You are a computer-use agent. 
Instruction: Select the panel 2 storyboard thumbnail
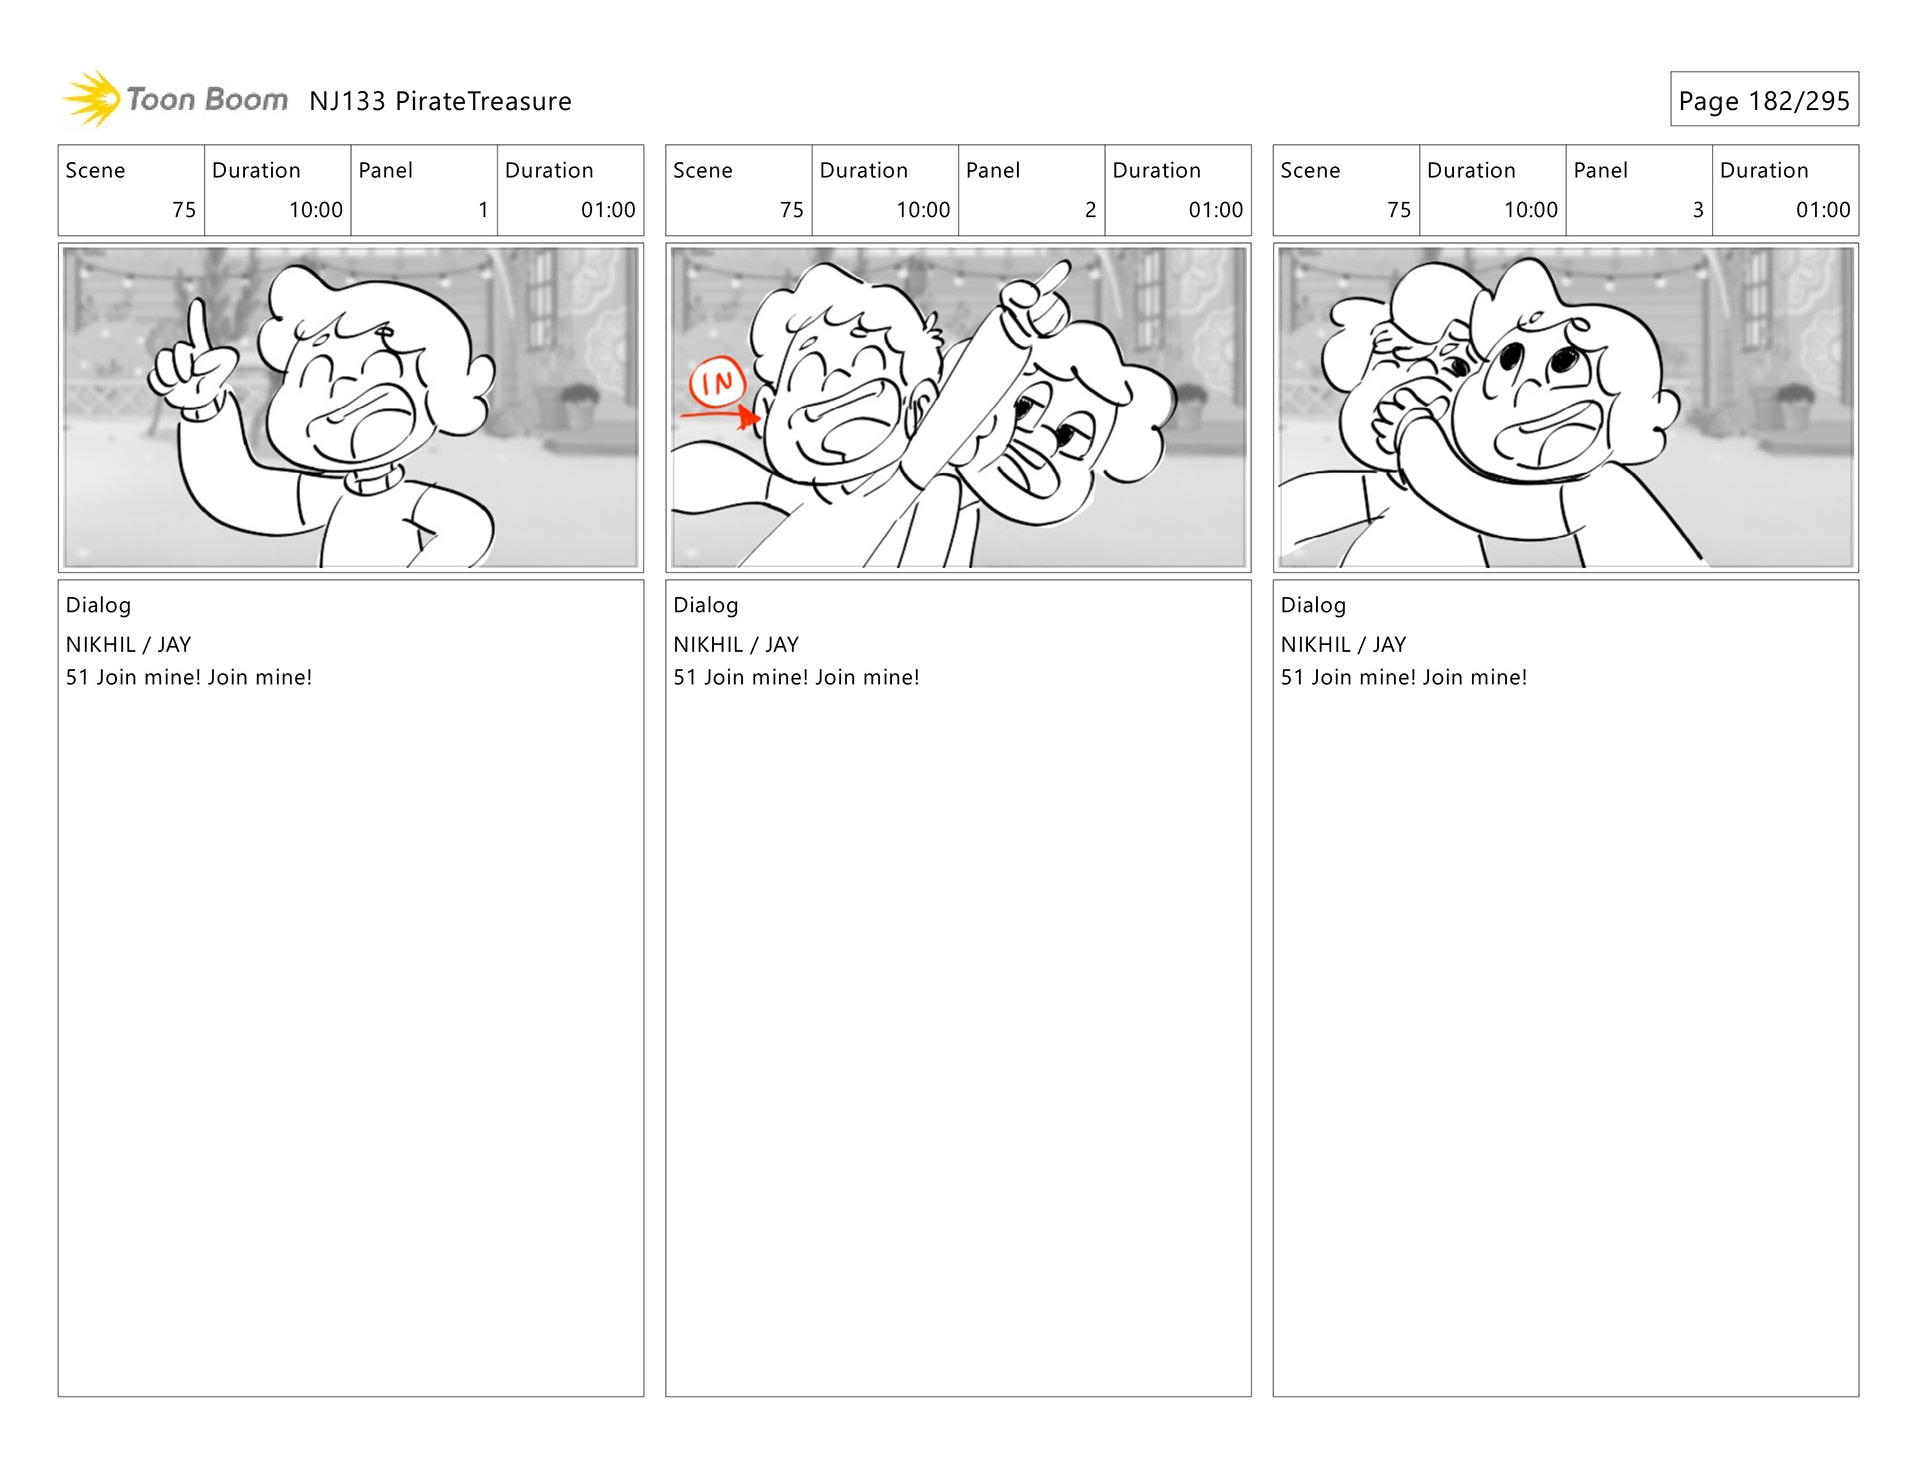pyautogui.click(x=958, y=407)
